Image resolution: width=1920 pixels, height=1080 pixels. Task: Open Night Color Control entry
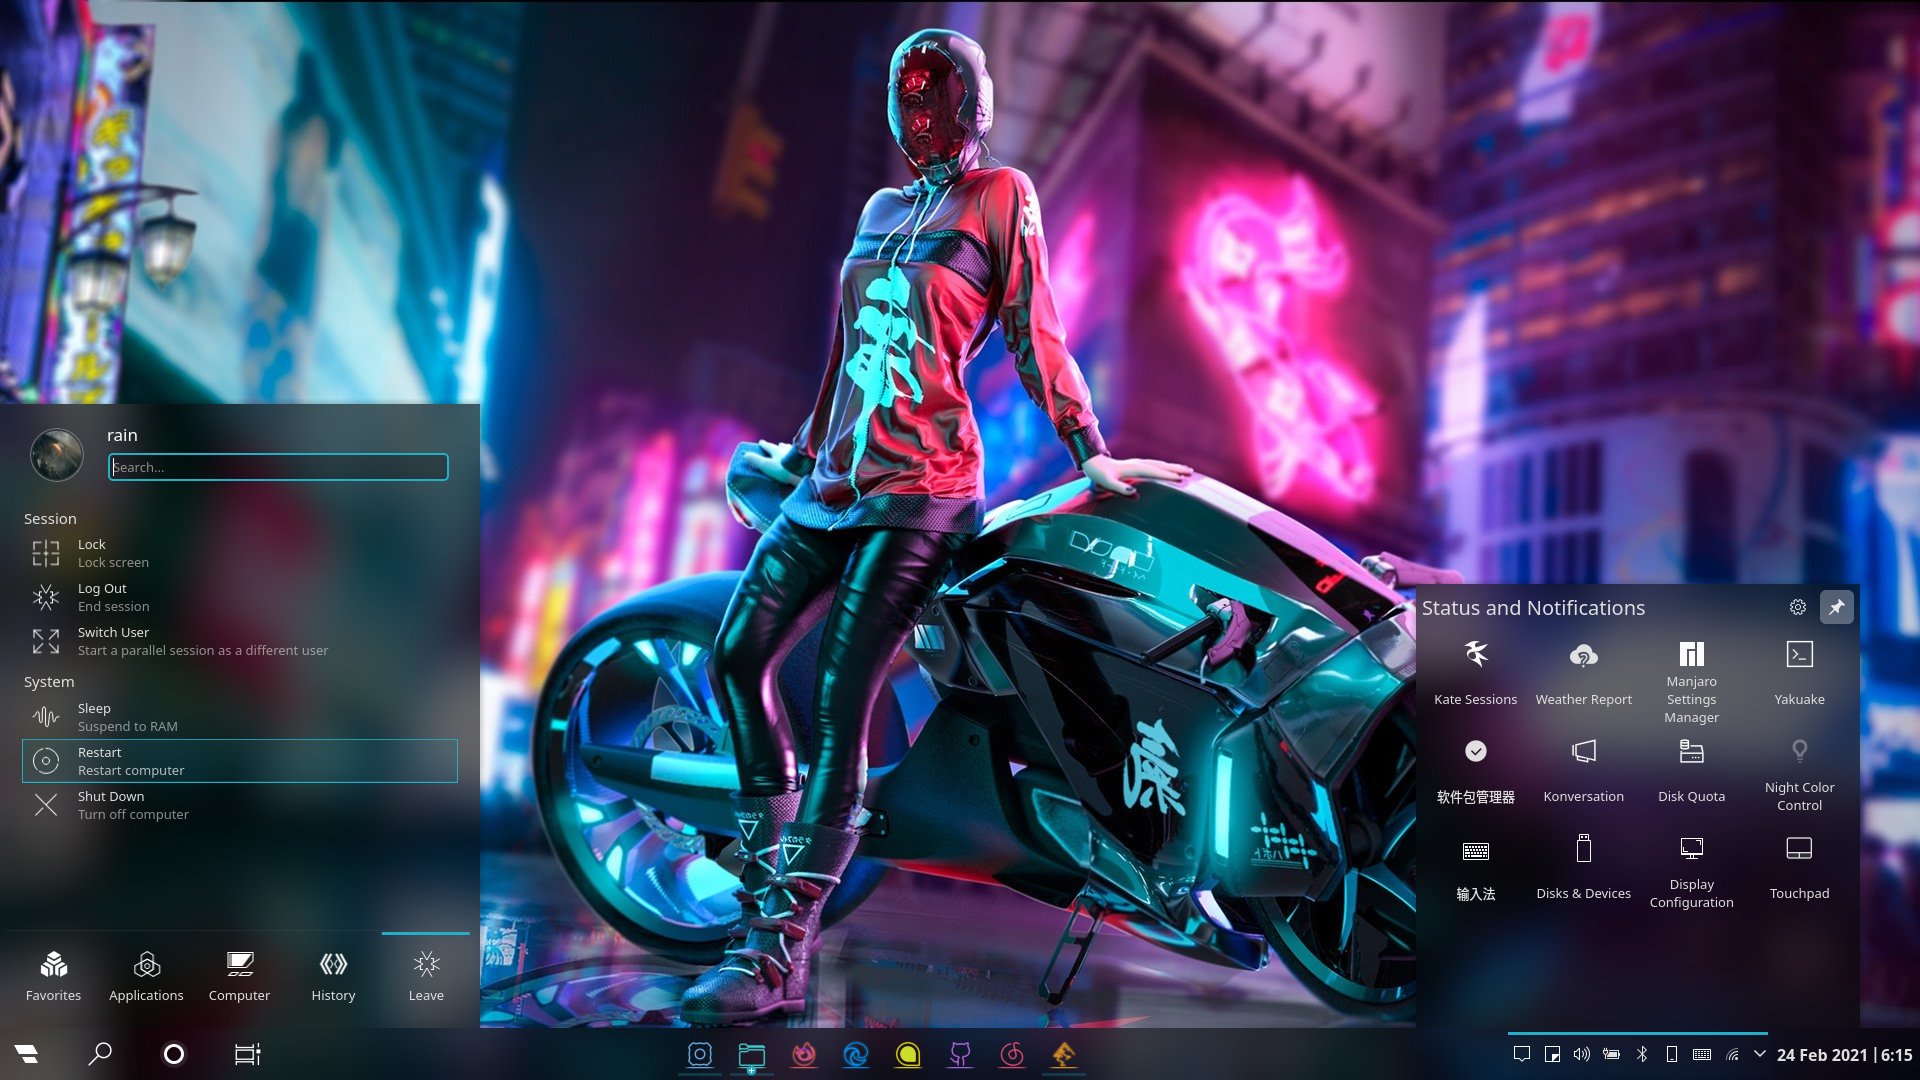click(1800, 775)
